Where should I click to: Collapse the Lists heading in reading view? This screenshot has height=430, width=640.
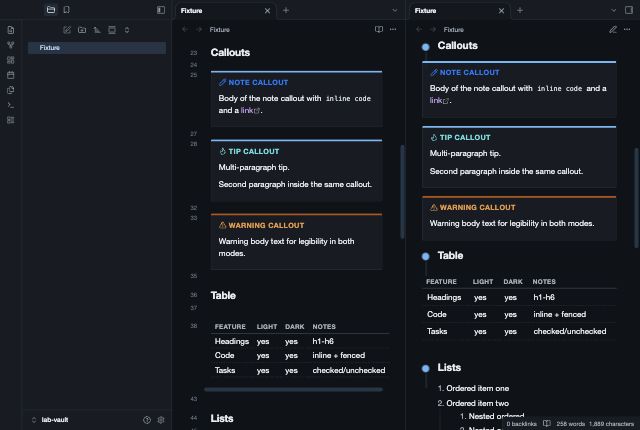click(x=425, y=368)
